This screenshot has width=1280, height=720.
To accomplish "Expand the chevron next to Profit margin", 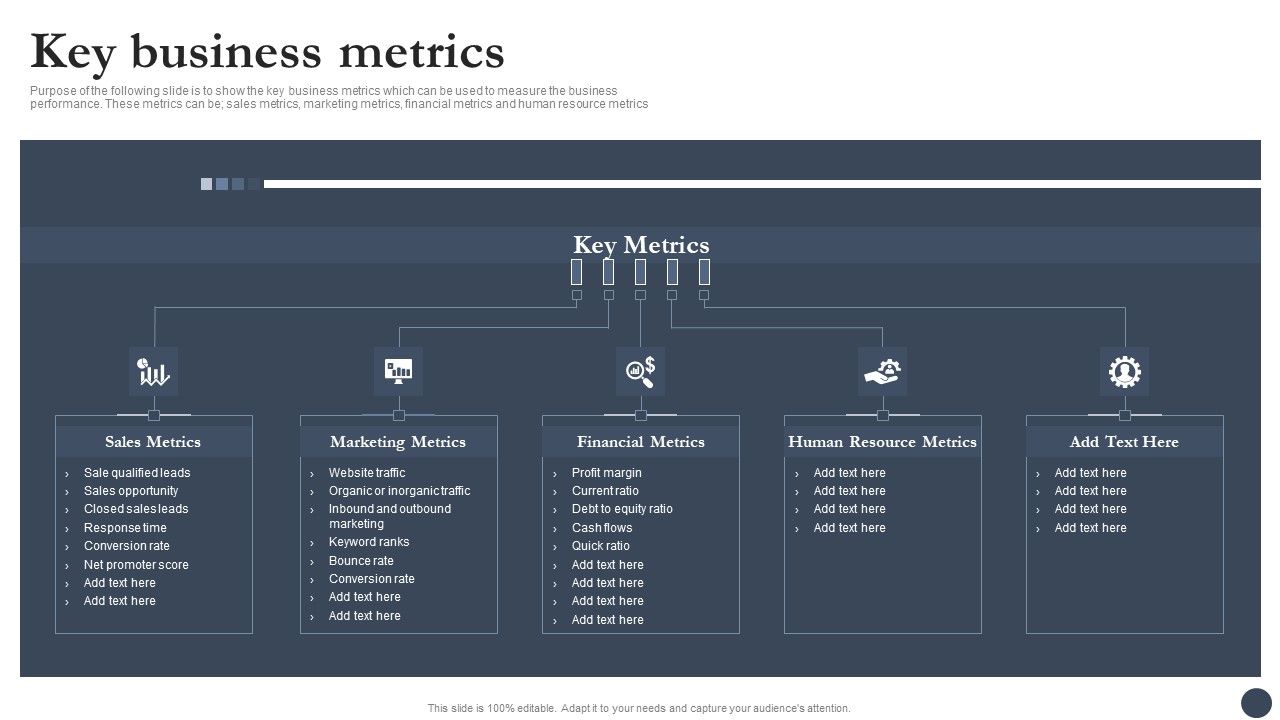I will click(557, 472).
